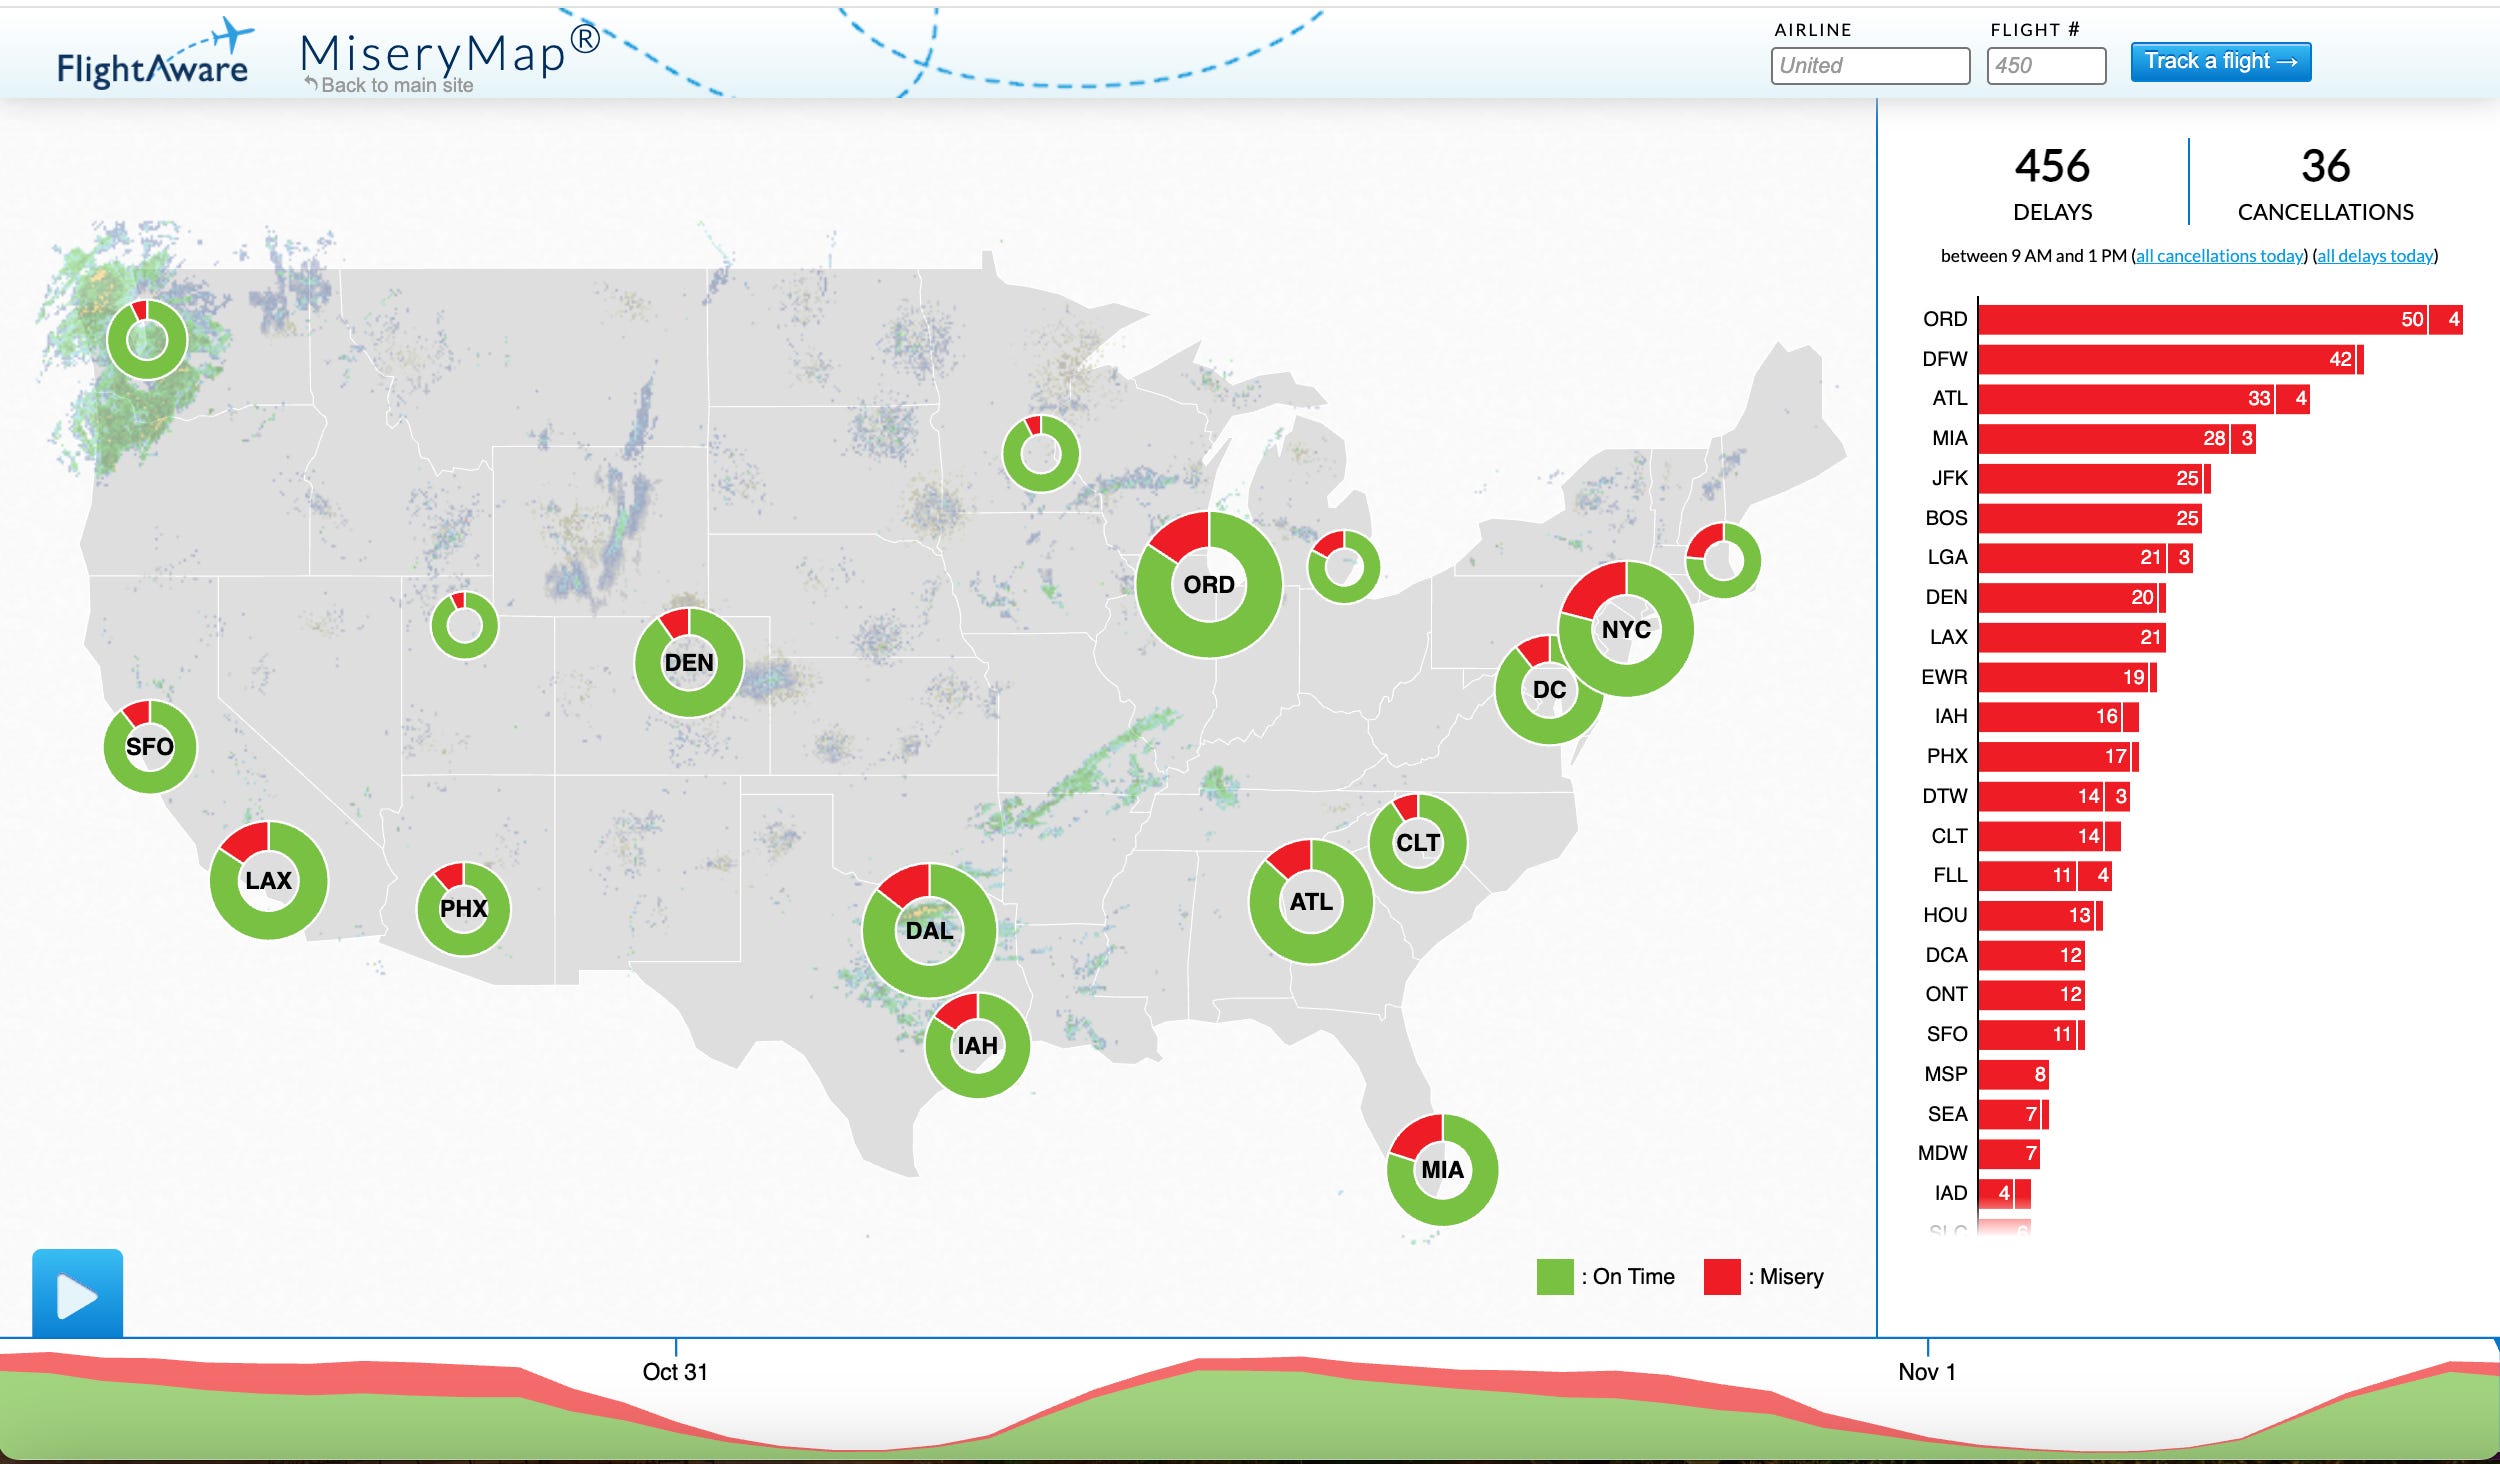
Task: Click the Track a flight button
Action: [2220, 62]
